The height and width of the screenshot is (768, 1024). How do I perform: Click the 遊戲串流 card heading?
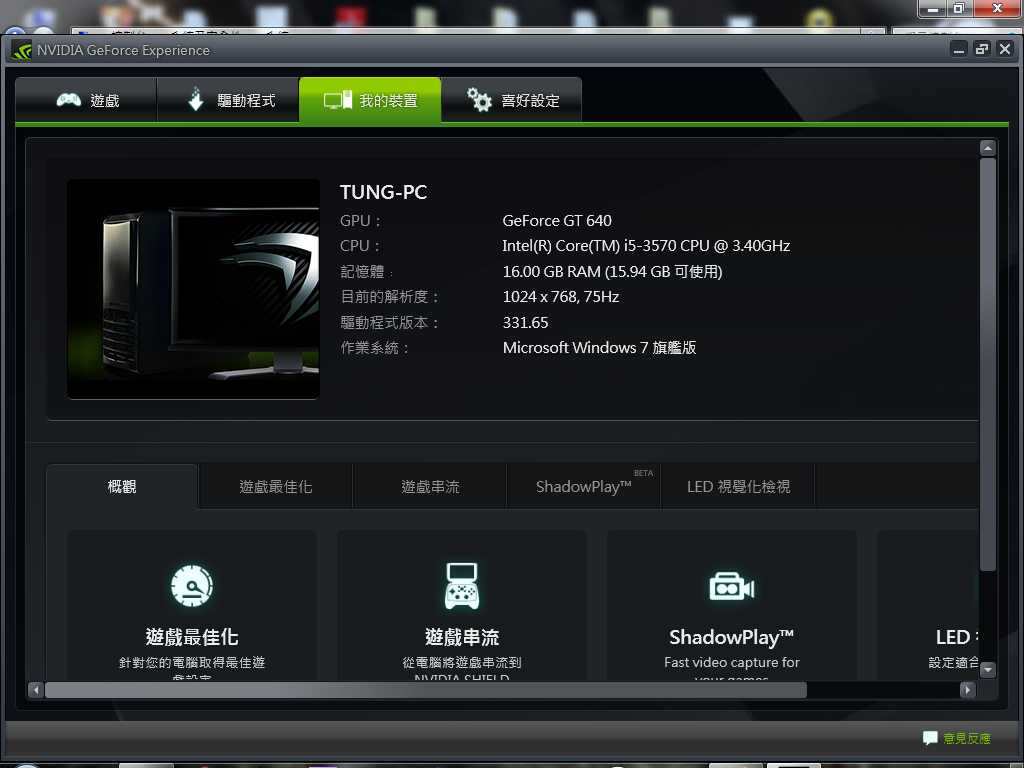[462, 637]
